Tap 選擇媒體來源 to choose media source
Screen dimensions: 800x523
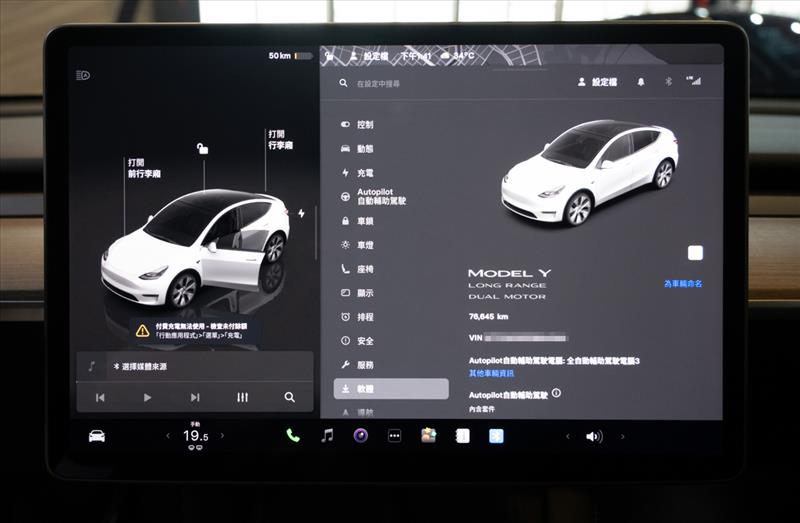[x=140, y=366]
